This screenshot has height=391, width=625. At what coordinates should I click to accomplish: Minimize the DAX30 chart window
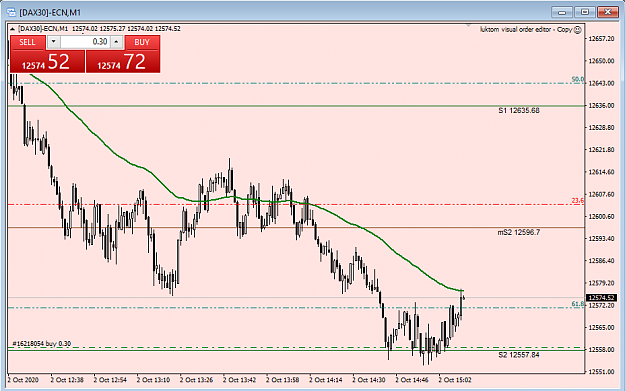(562, 12)
